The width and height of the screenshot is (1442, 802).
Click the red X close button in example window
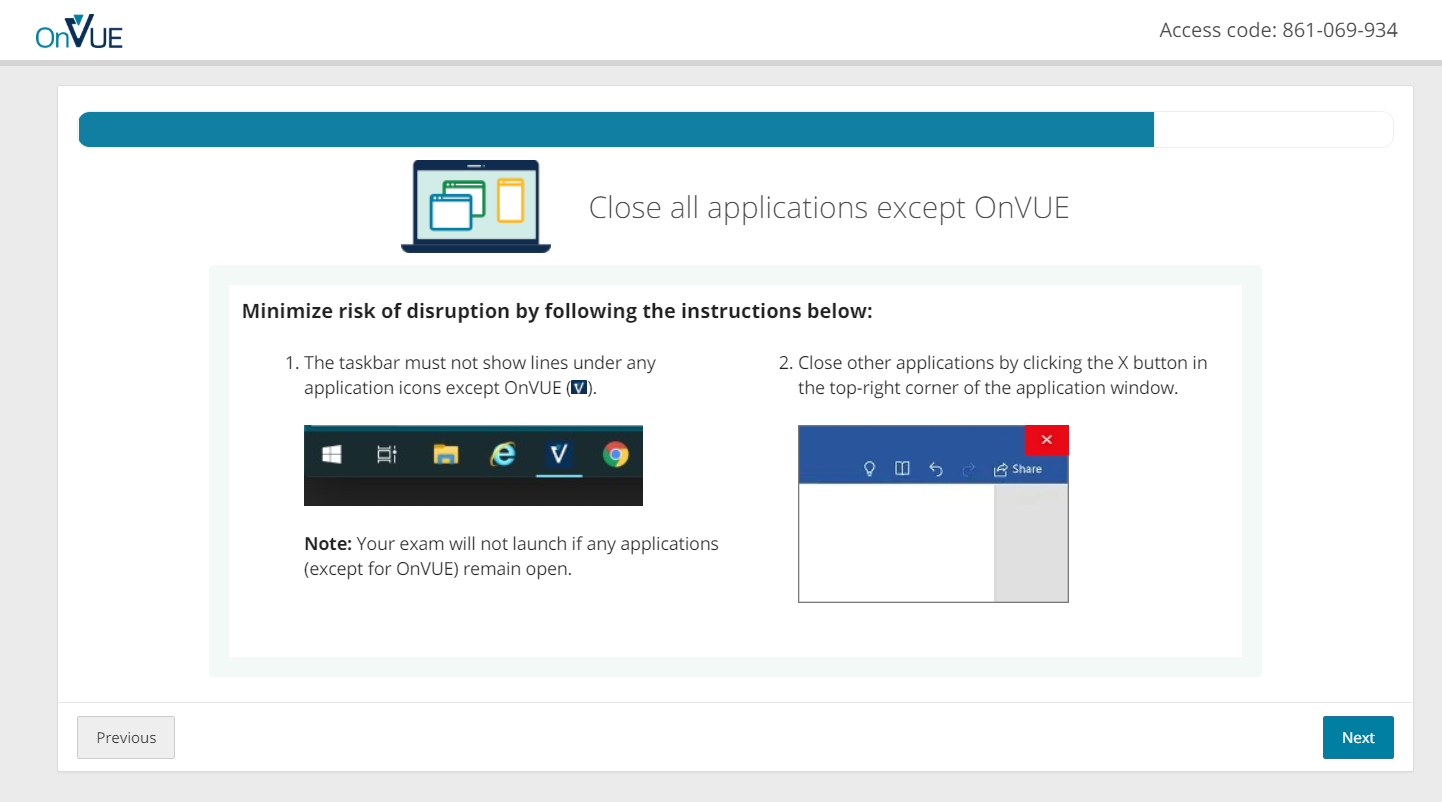click(x=1047, y=440)
